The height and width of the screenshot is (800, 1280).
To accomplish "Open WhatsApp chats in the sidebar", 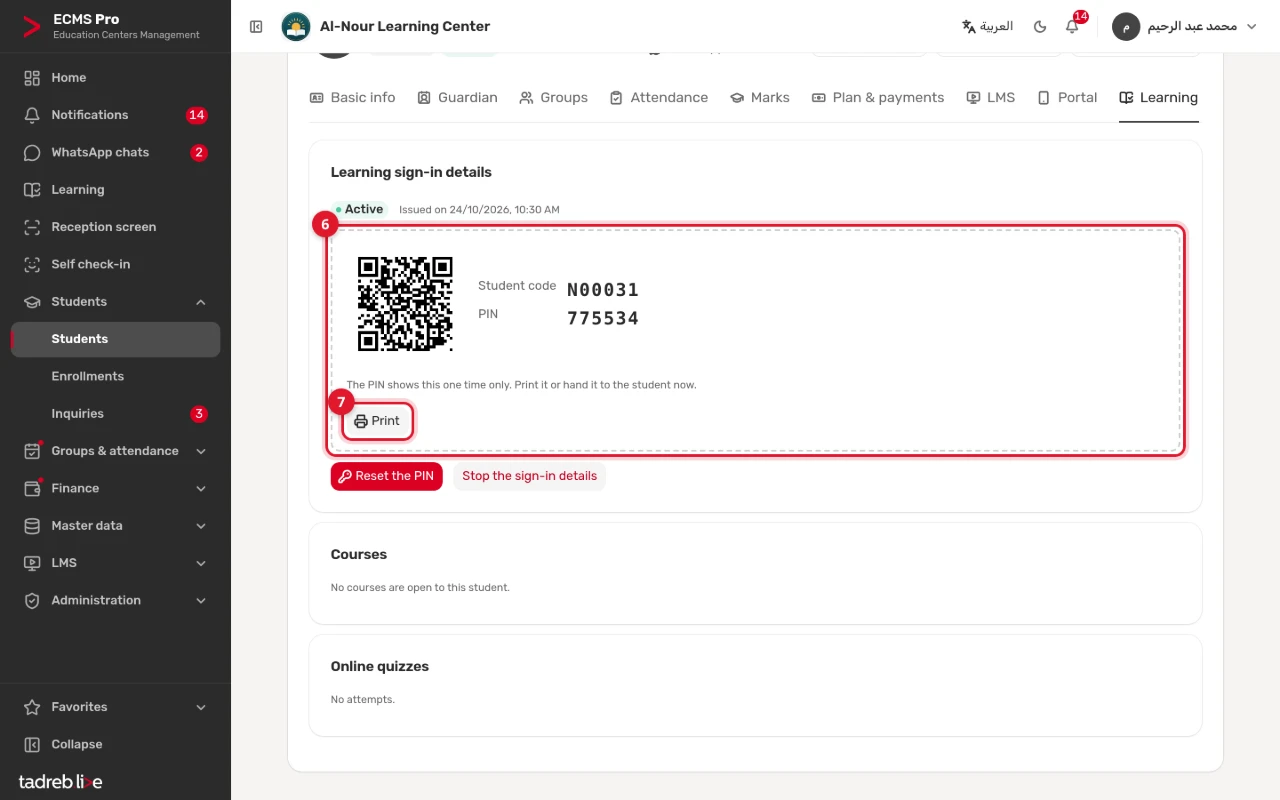I will pyautogui.click(x=116, y=153).
